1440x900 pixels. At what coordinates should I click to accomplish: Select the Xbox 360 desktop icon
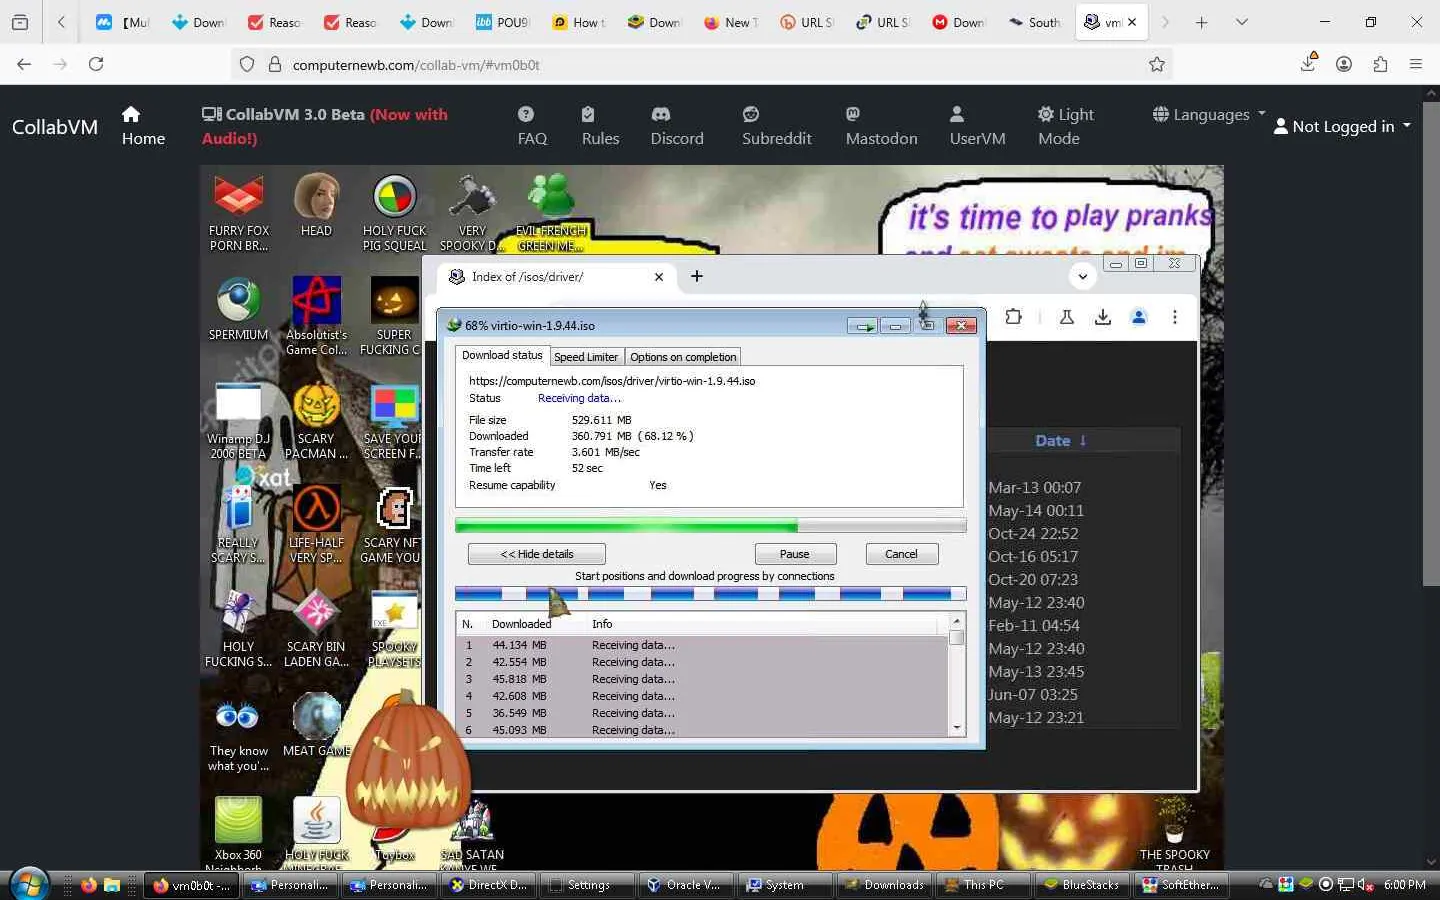pos(238,830)
